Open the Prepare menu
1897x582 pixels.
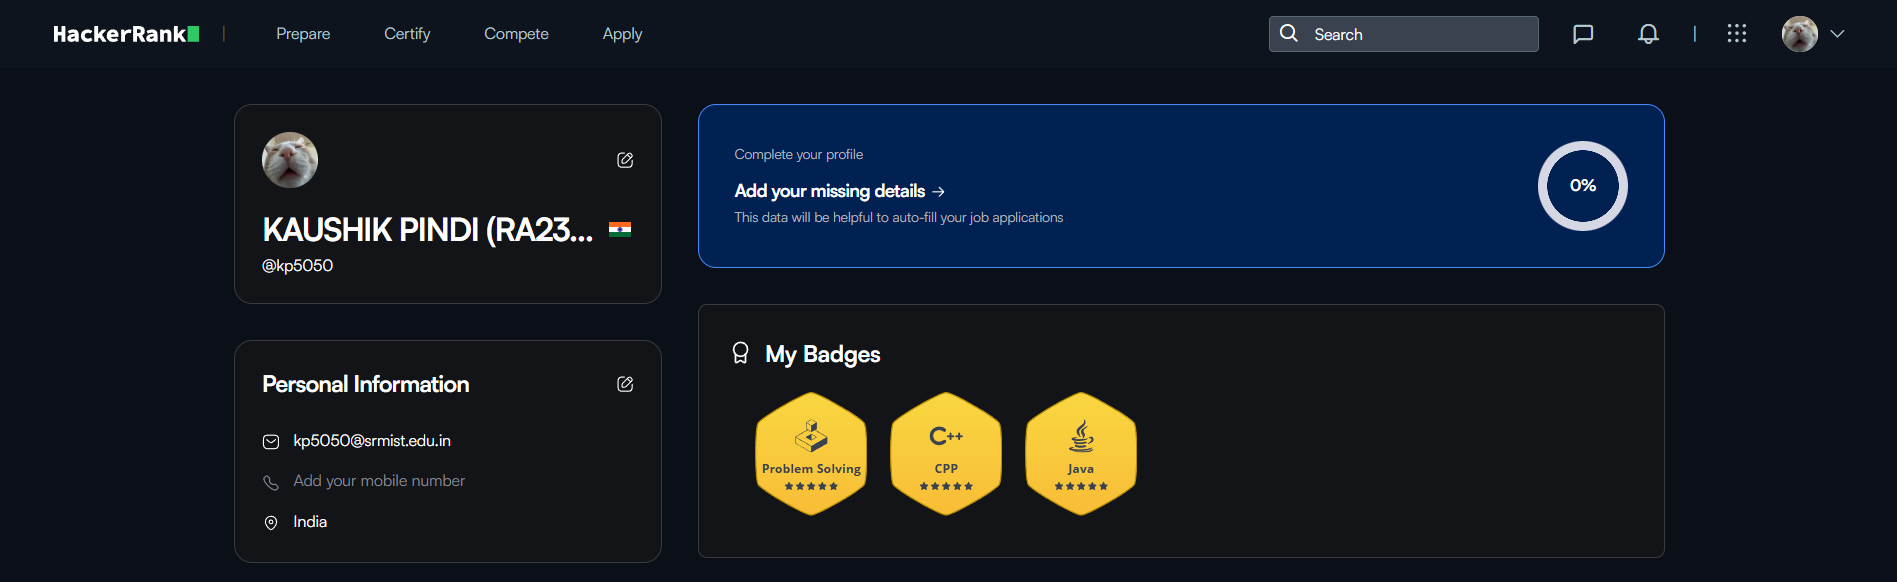303,34
